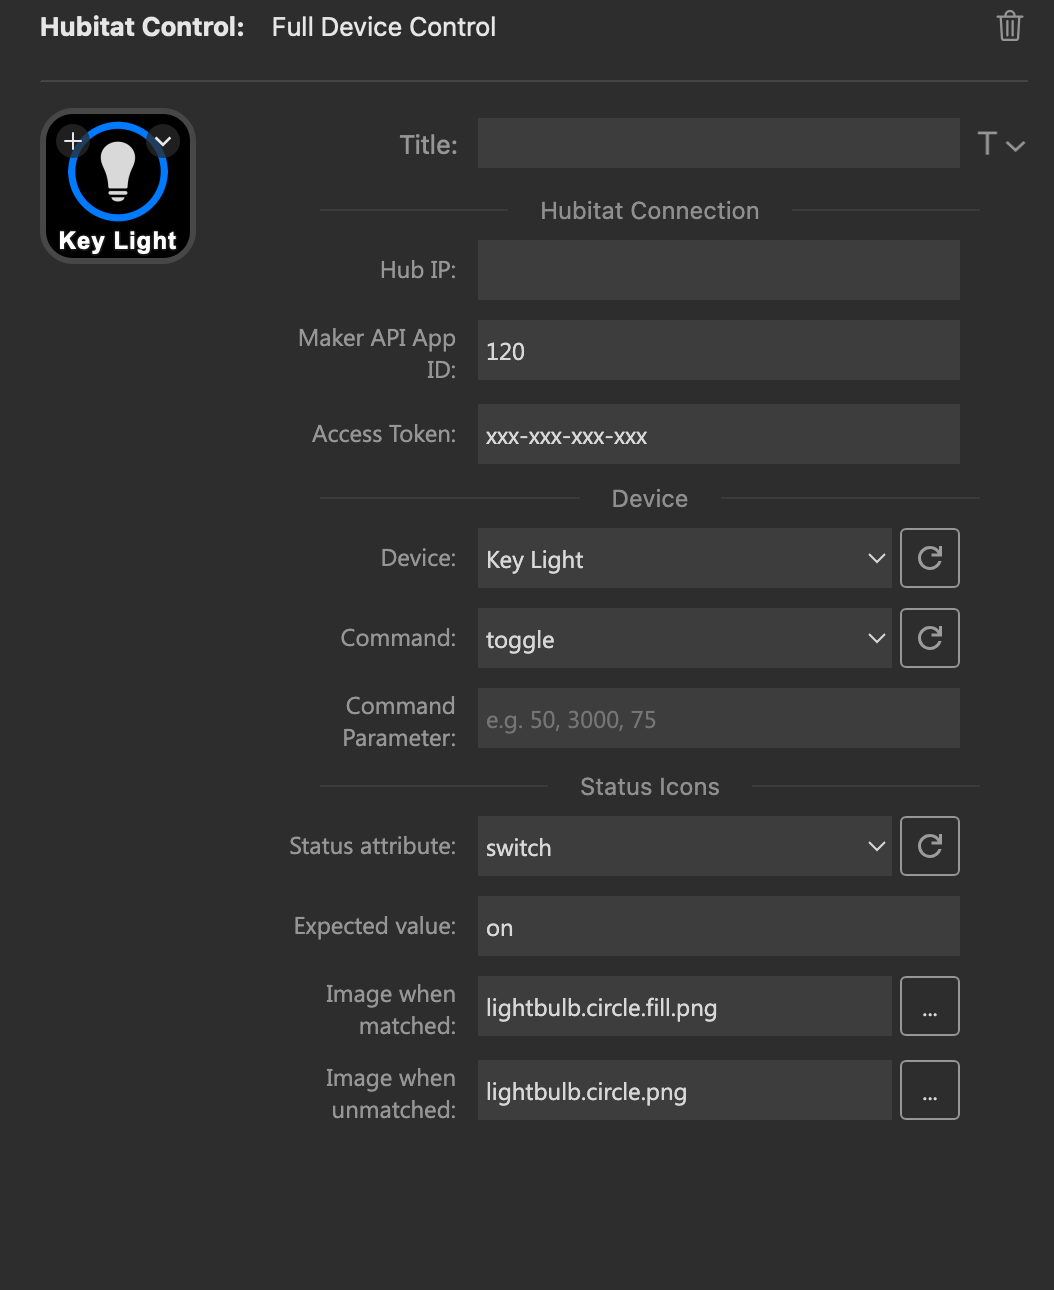Select the Maker API App ID field showing 120

coord(718,350)
